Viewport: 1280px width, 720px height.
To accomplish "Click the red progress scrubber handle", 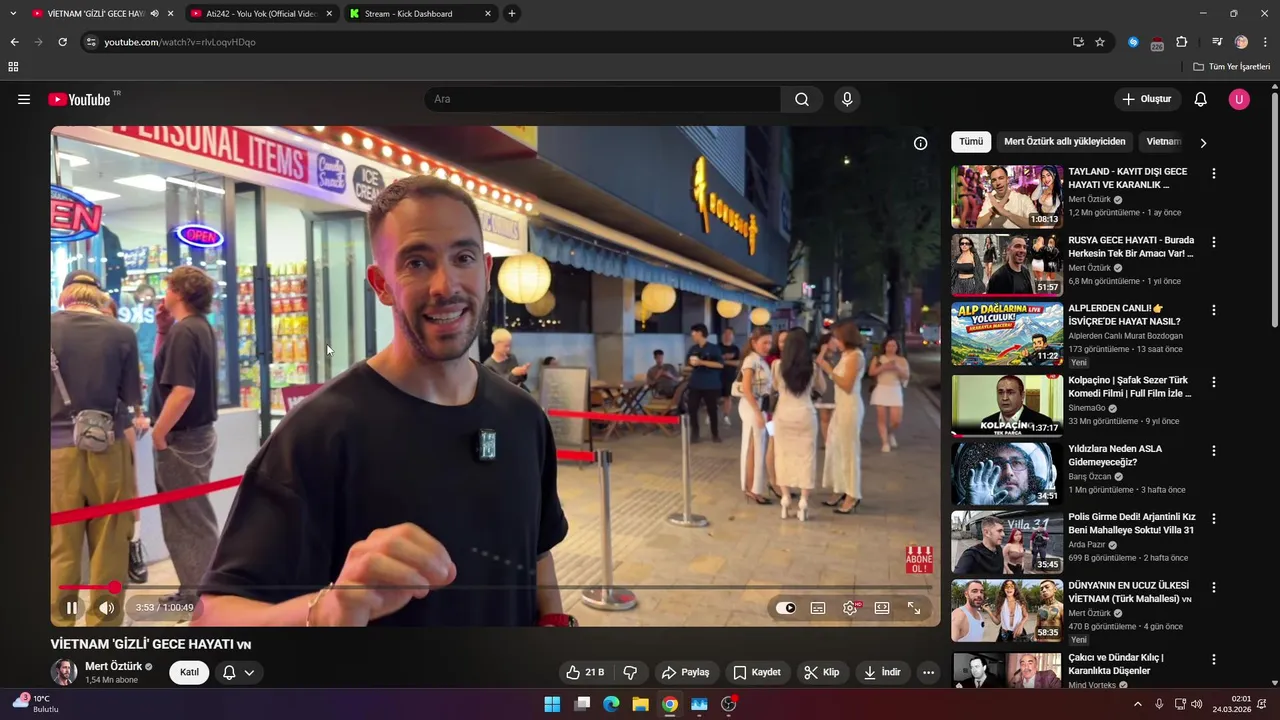I will pos(114,588).
